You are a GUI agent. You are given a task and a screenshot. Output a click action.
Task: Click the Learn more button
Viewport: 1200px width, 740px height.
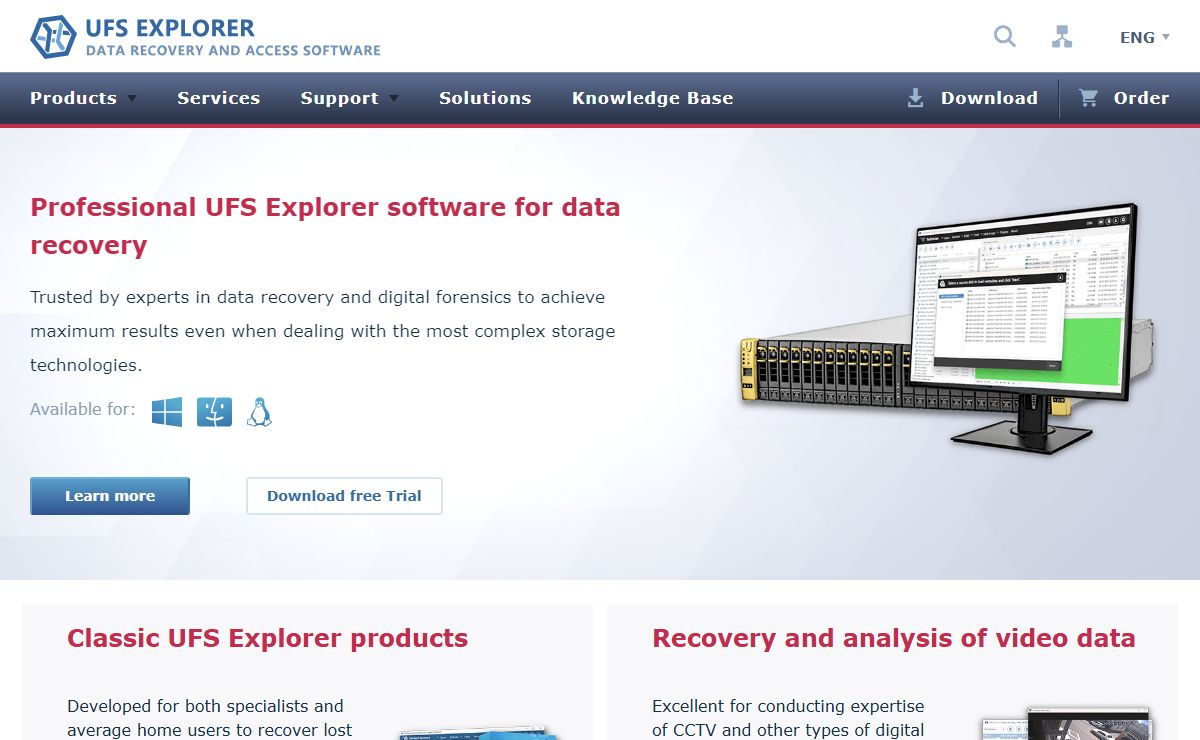(110, 496)
